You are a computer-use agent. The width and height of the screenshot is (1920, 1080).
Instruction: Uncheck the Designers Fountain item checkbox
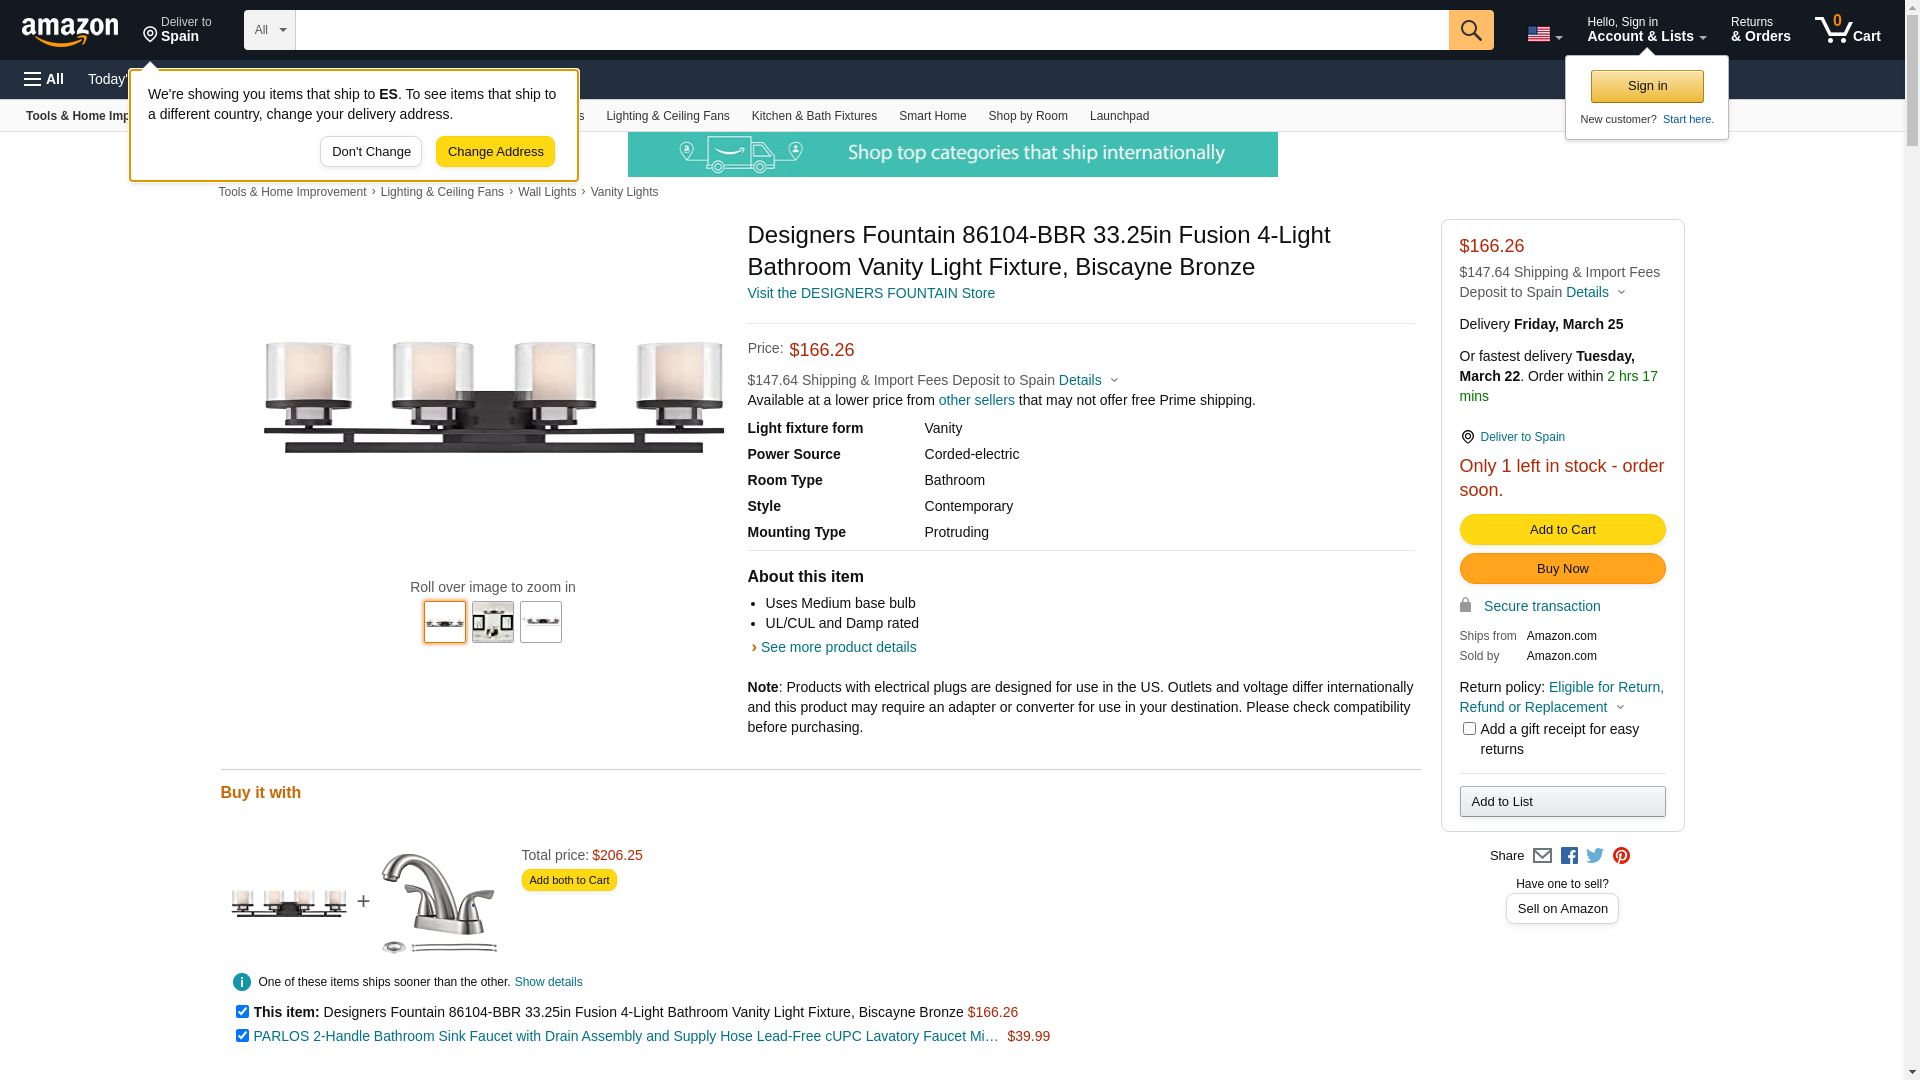[x=242, y=1012]
